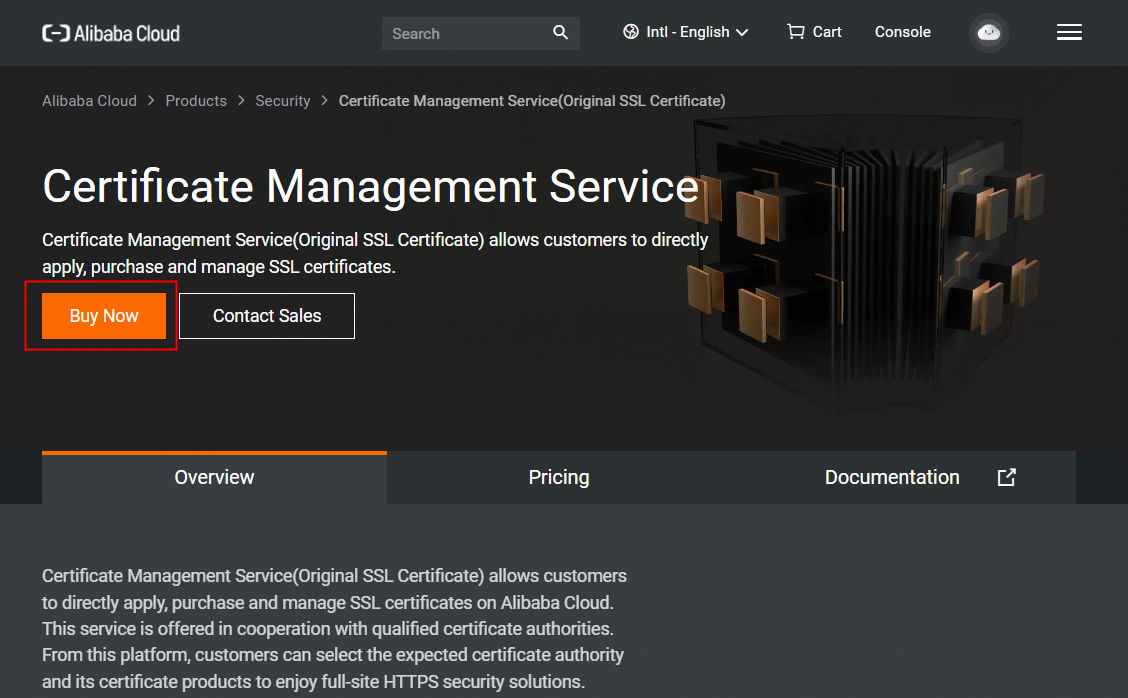The width and height of the screenshot is (1128, 698).
Task: Click the globe language icon
Action: [631, 32]
